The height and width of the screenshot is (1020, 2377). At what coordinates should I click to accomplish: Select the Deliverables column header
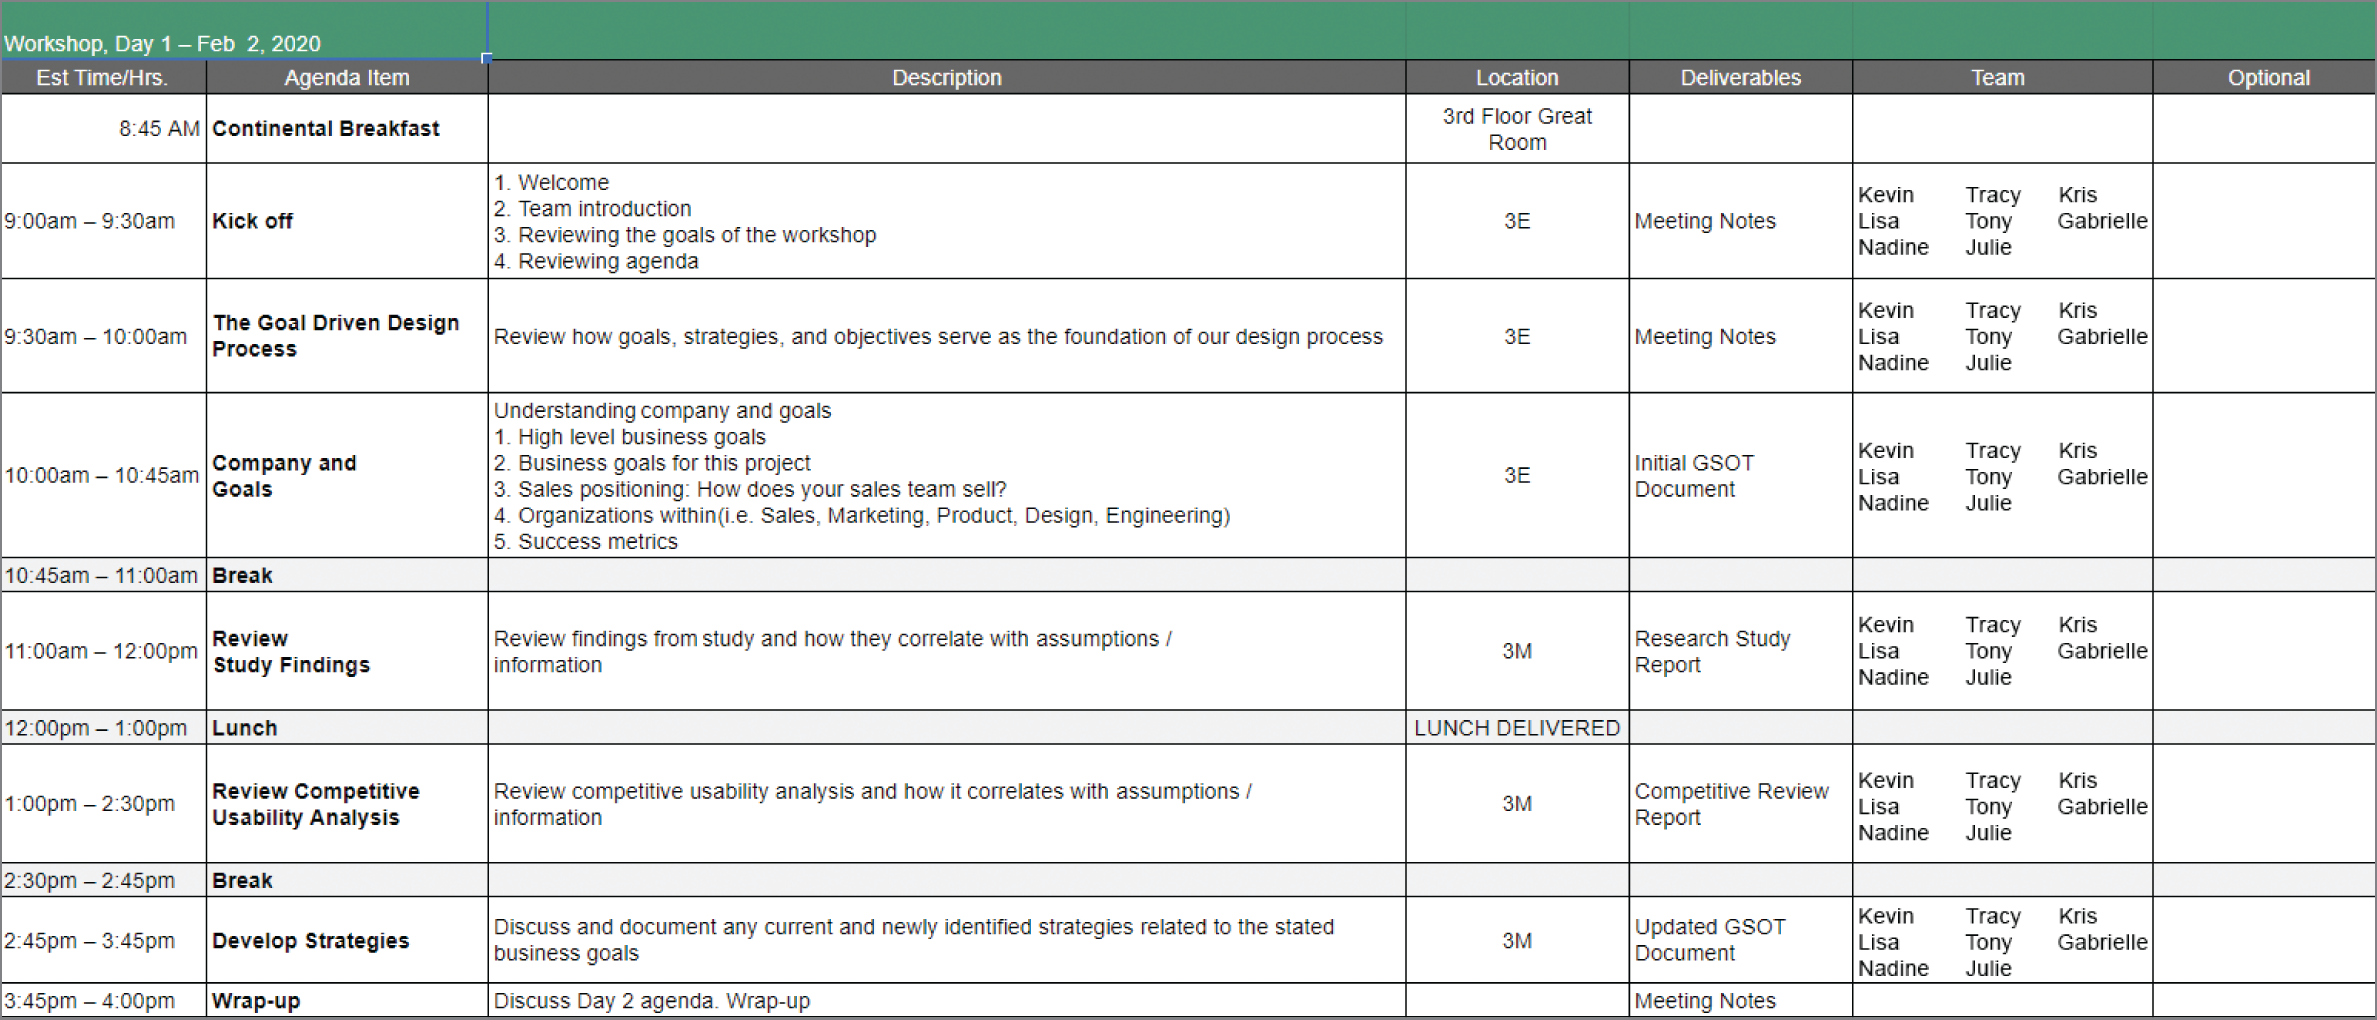tap(1740, 78)
